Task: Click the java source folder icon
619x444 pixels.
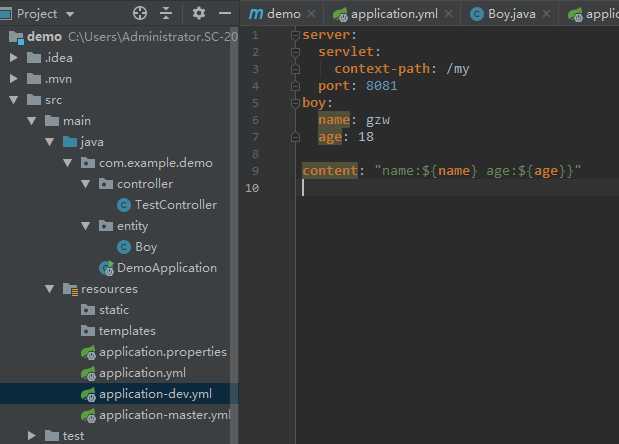Action: pyautogui.click(x=70, y=142)
